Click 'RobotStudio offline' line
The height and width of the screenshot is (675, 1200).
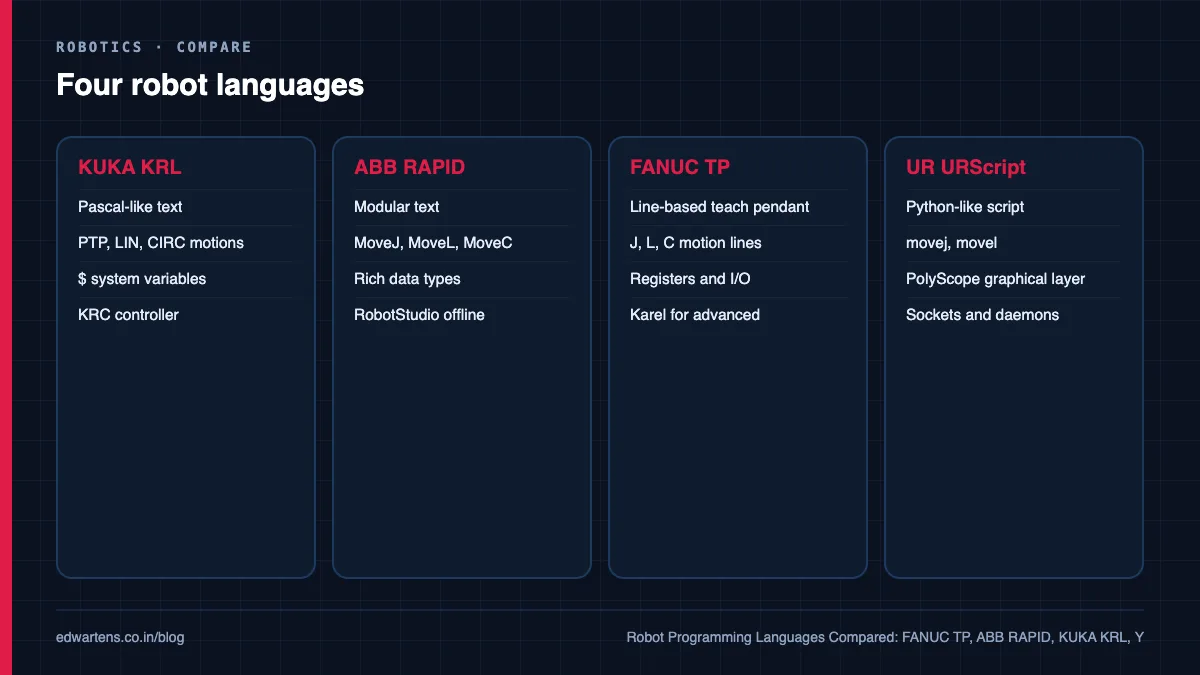pos(419,315)
